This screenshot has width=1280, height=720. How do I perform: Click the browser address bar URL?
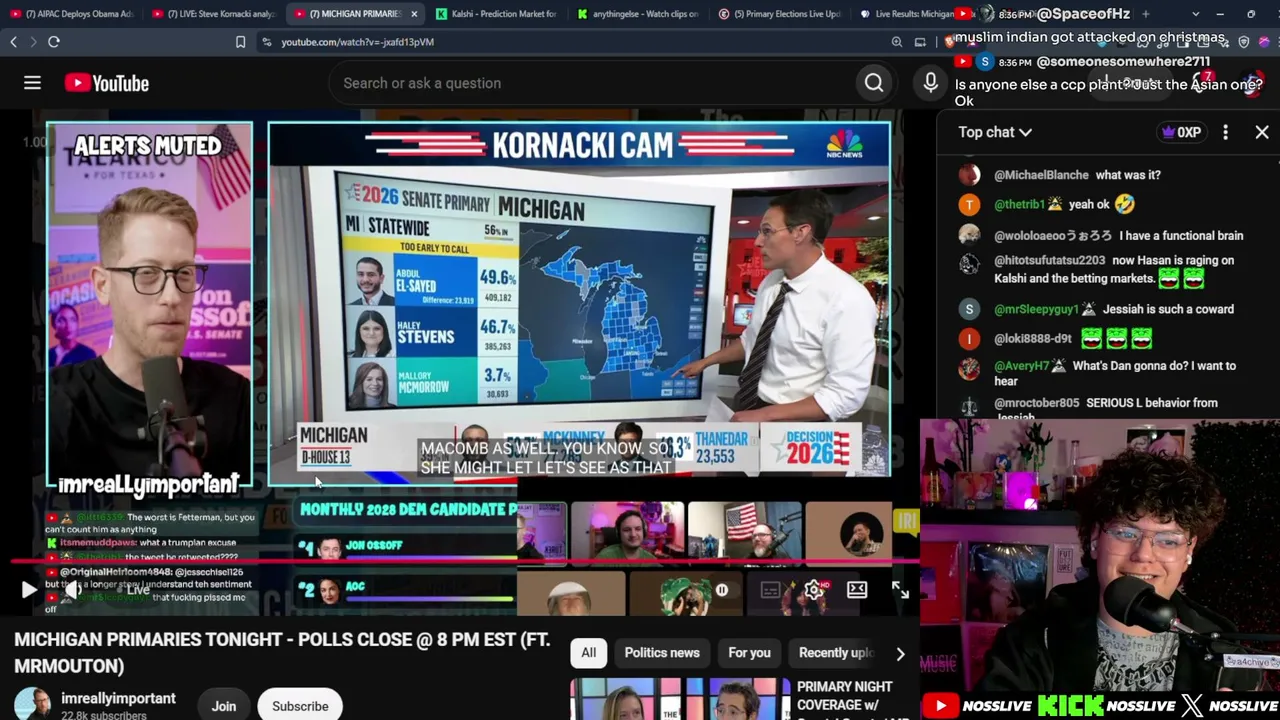[x=357, y=42]
